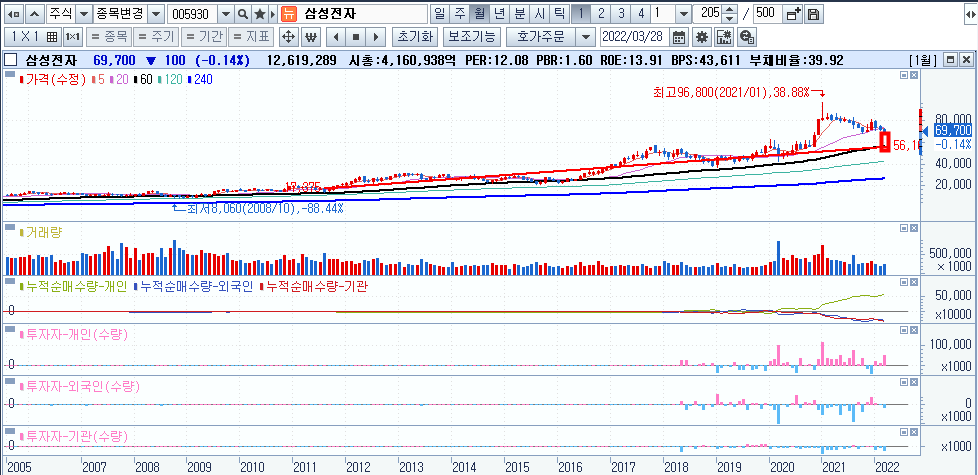Screen dimensions: 978x475
Task: Click the small arrow right of the star icon
Action: coord(273,14)
